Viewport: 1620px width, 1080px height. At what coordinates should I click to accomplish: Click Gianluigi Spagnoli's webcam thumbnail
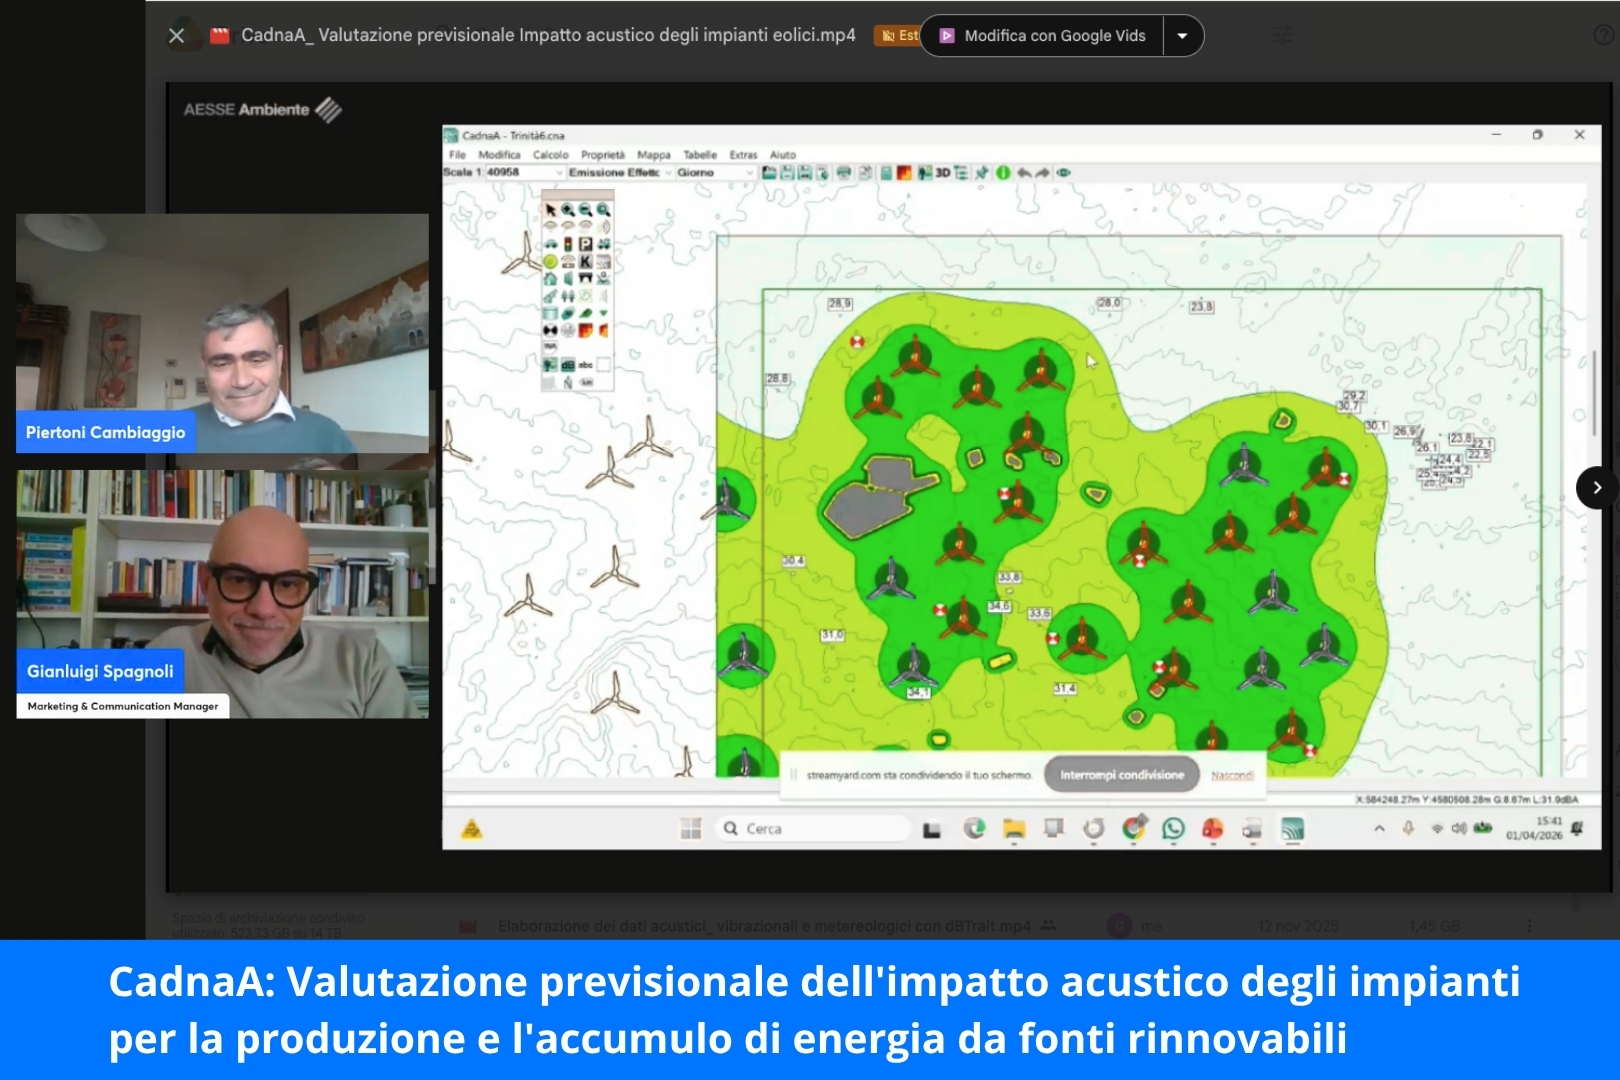(x=222, y=594)
